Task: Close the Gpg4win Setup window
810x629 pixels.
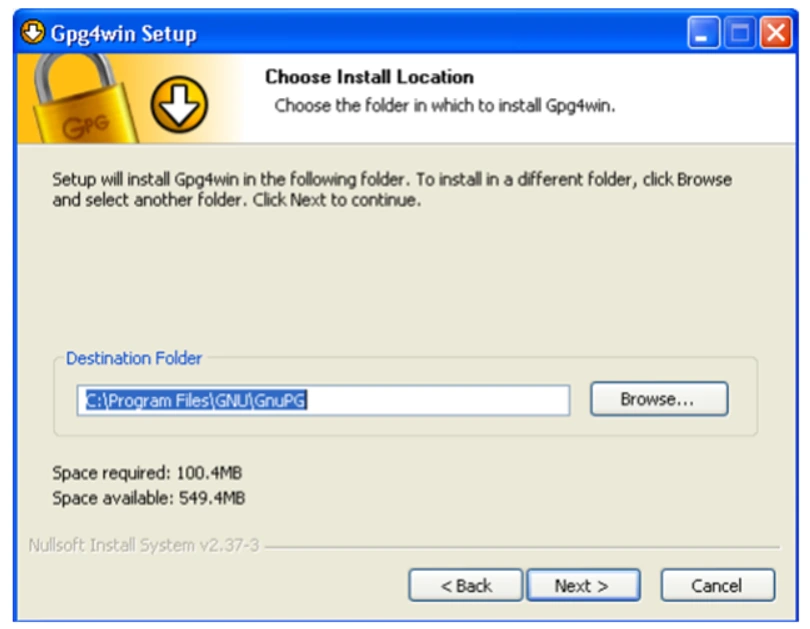Action: pos(776,33)
